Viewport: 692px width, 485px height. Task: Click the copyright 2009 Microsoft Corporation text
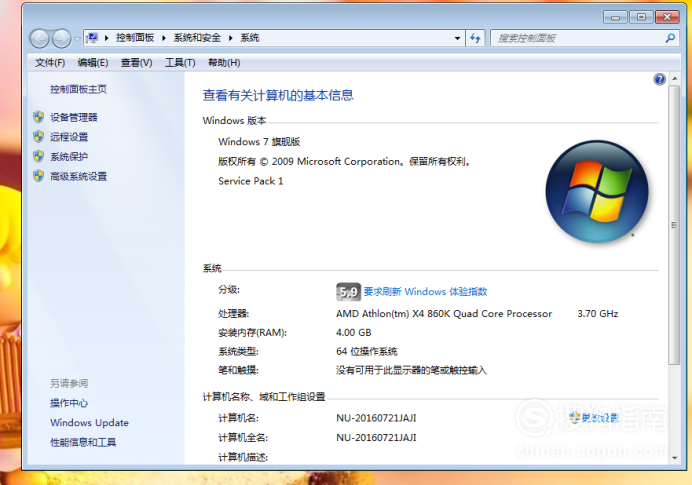point(344,162)
